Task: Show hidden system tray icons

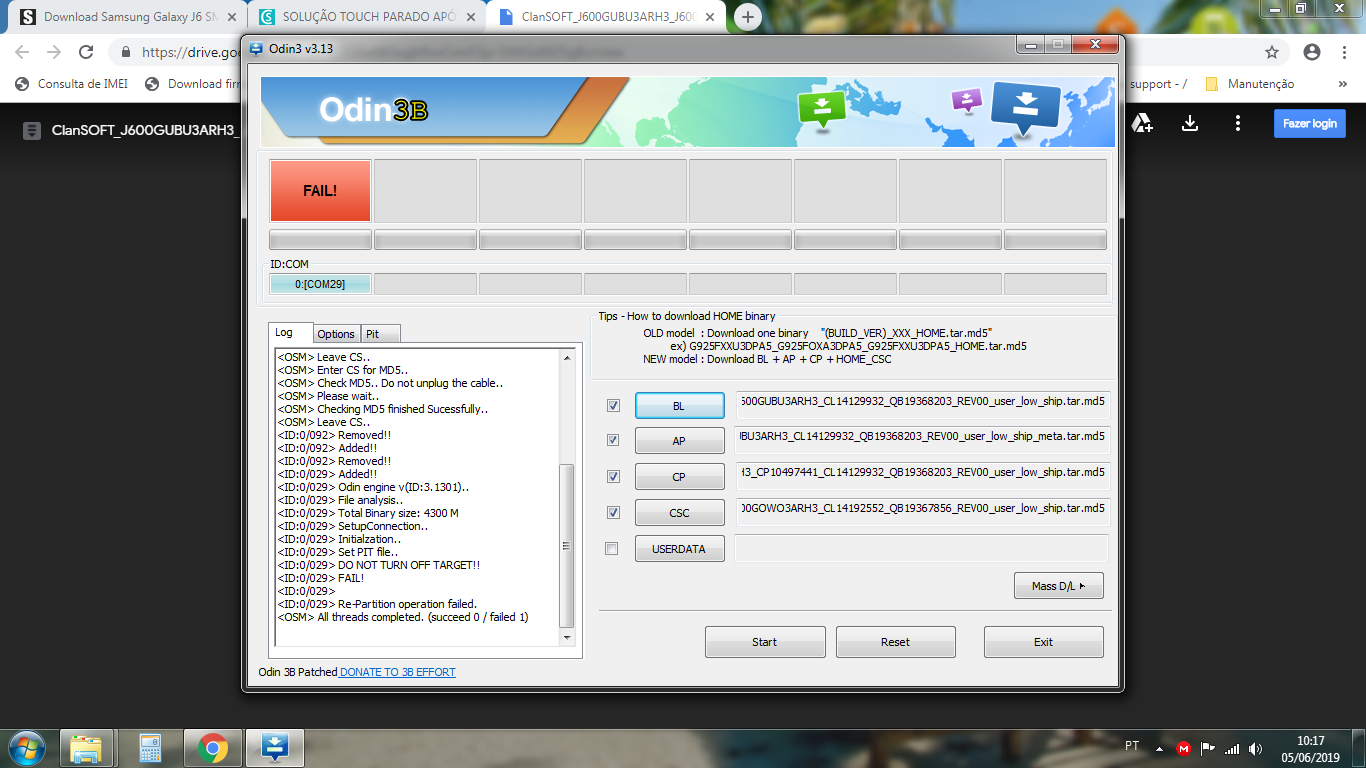Action: (x=1159, y=748)
